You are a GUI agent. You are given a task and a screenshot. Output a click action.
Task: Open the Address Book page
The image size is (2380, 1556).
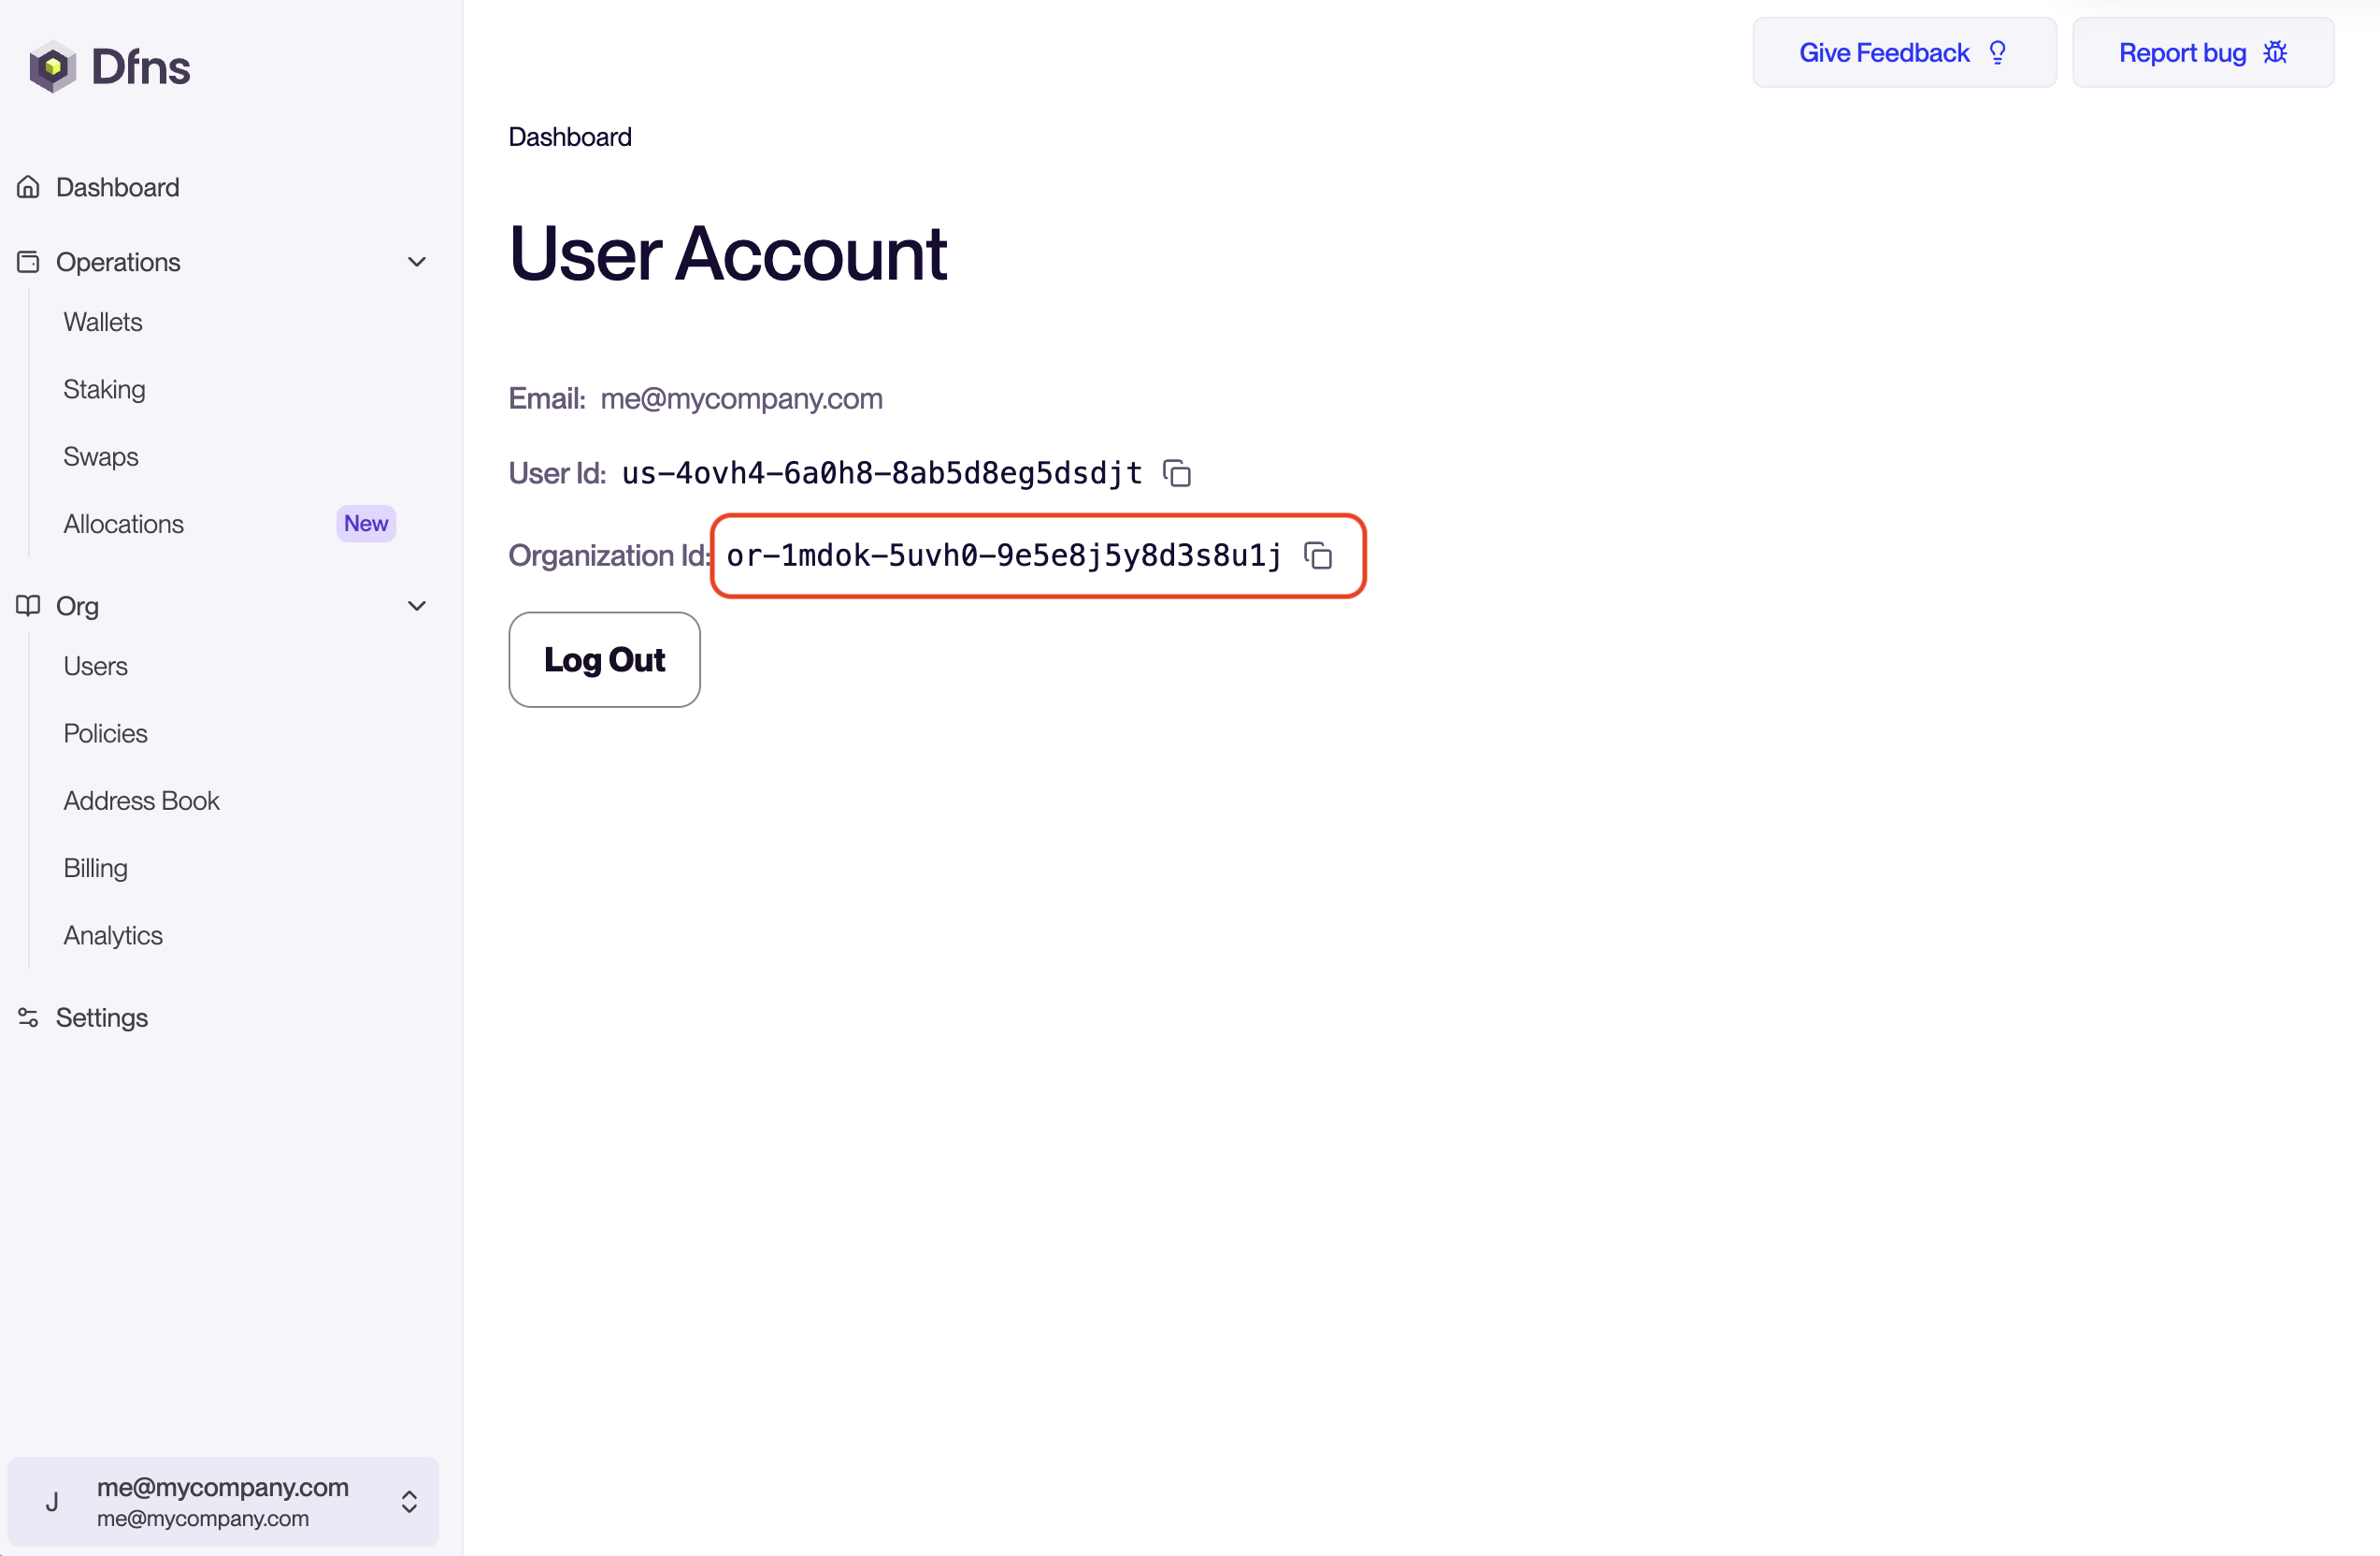[x=141, y=800]
